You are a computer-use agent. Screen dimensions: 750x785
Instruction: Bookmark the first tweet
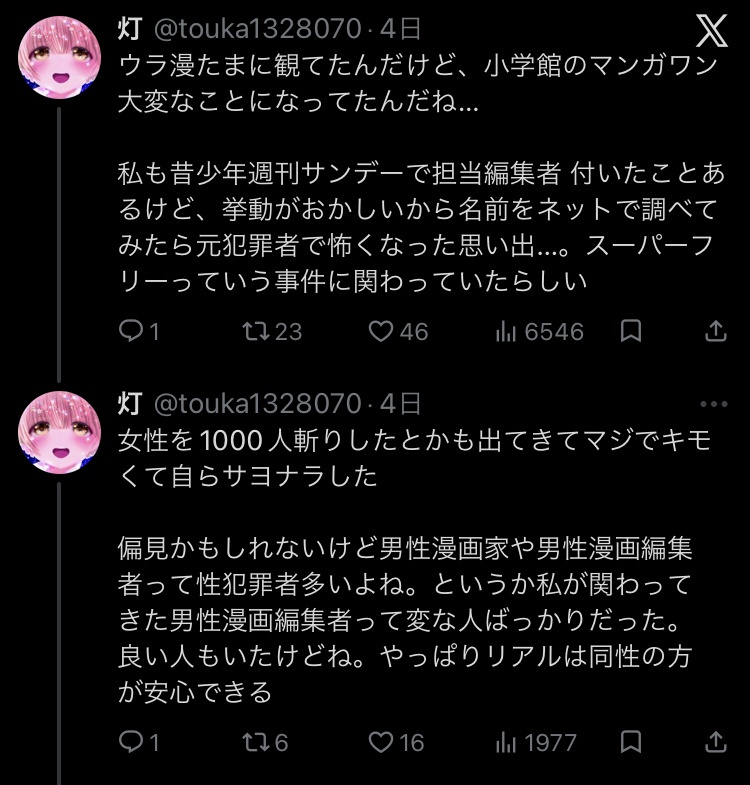pos(631,331)
